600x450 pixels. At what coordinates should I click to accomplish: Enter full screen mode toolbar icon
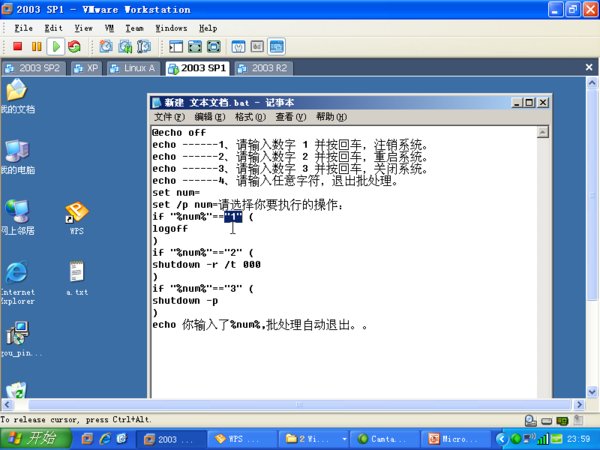214,47
